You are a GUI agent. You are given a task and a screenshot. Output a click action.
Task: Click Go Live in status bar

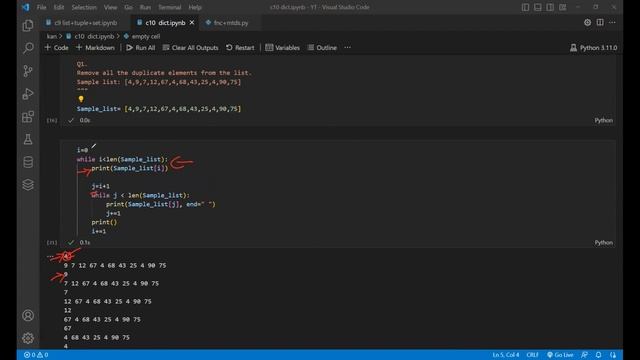(x=560, y=355)
